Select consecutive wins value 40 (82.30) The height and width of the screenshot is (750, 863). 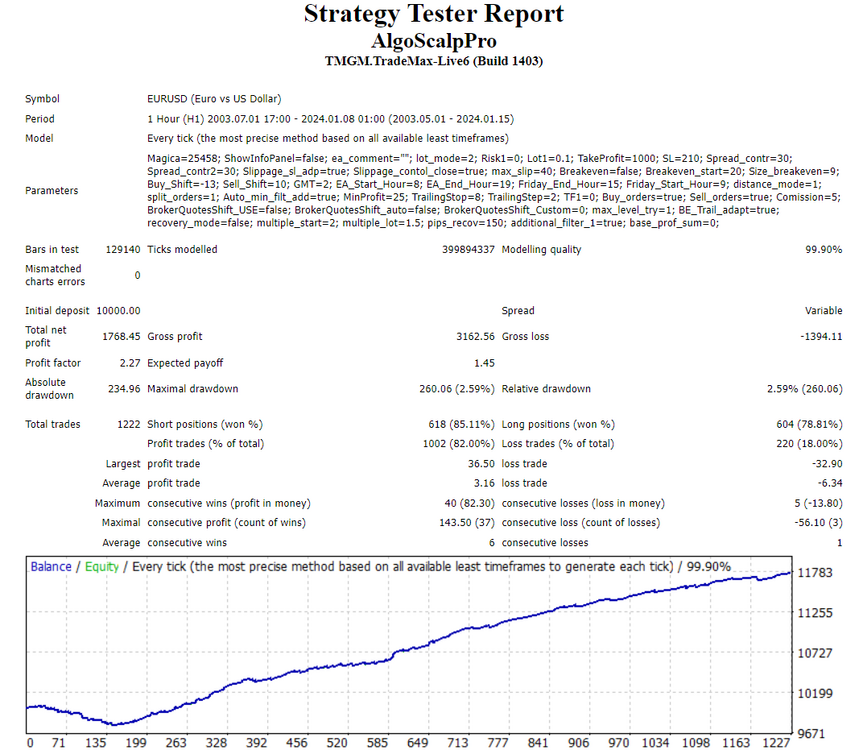(x=469, y=503)
